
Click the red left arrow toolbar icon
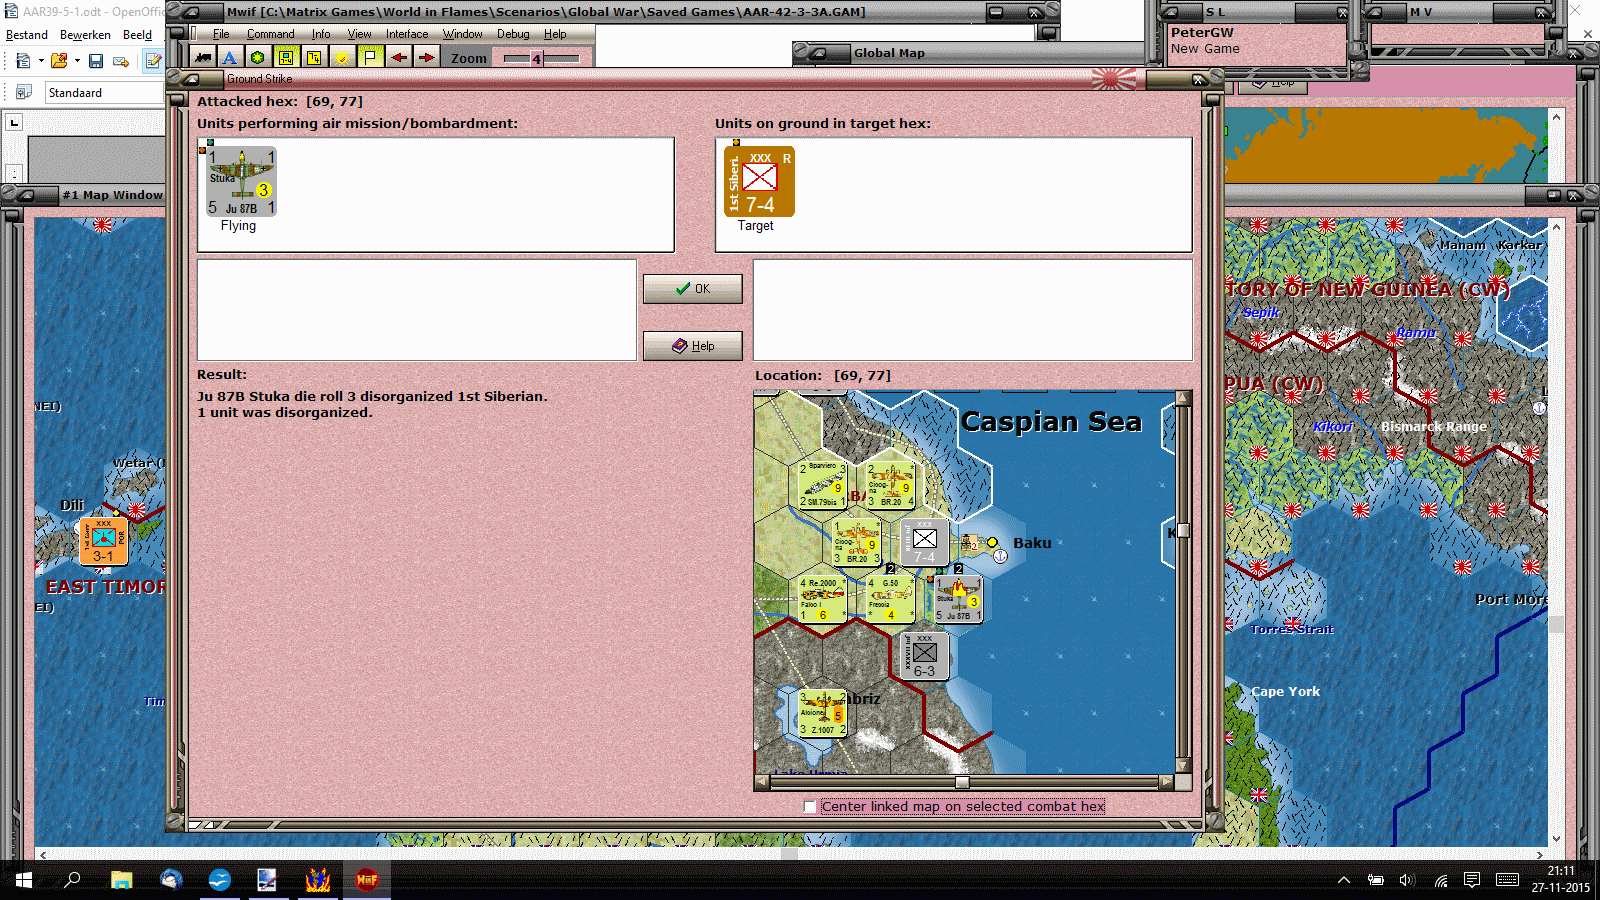pyautogui.click(x=399, y=58)
